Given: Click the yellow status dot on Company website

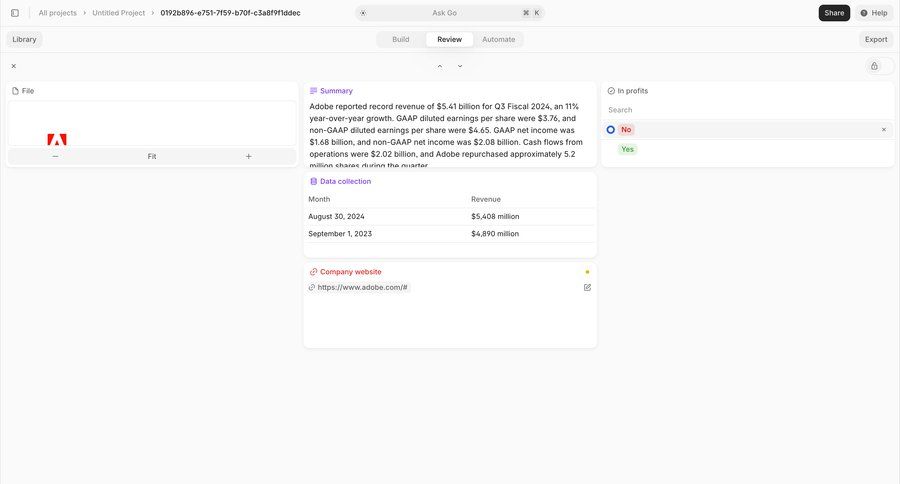Looking at the screenshot, I should pyautogui.click(x=587, y=272).
